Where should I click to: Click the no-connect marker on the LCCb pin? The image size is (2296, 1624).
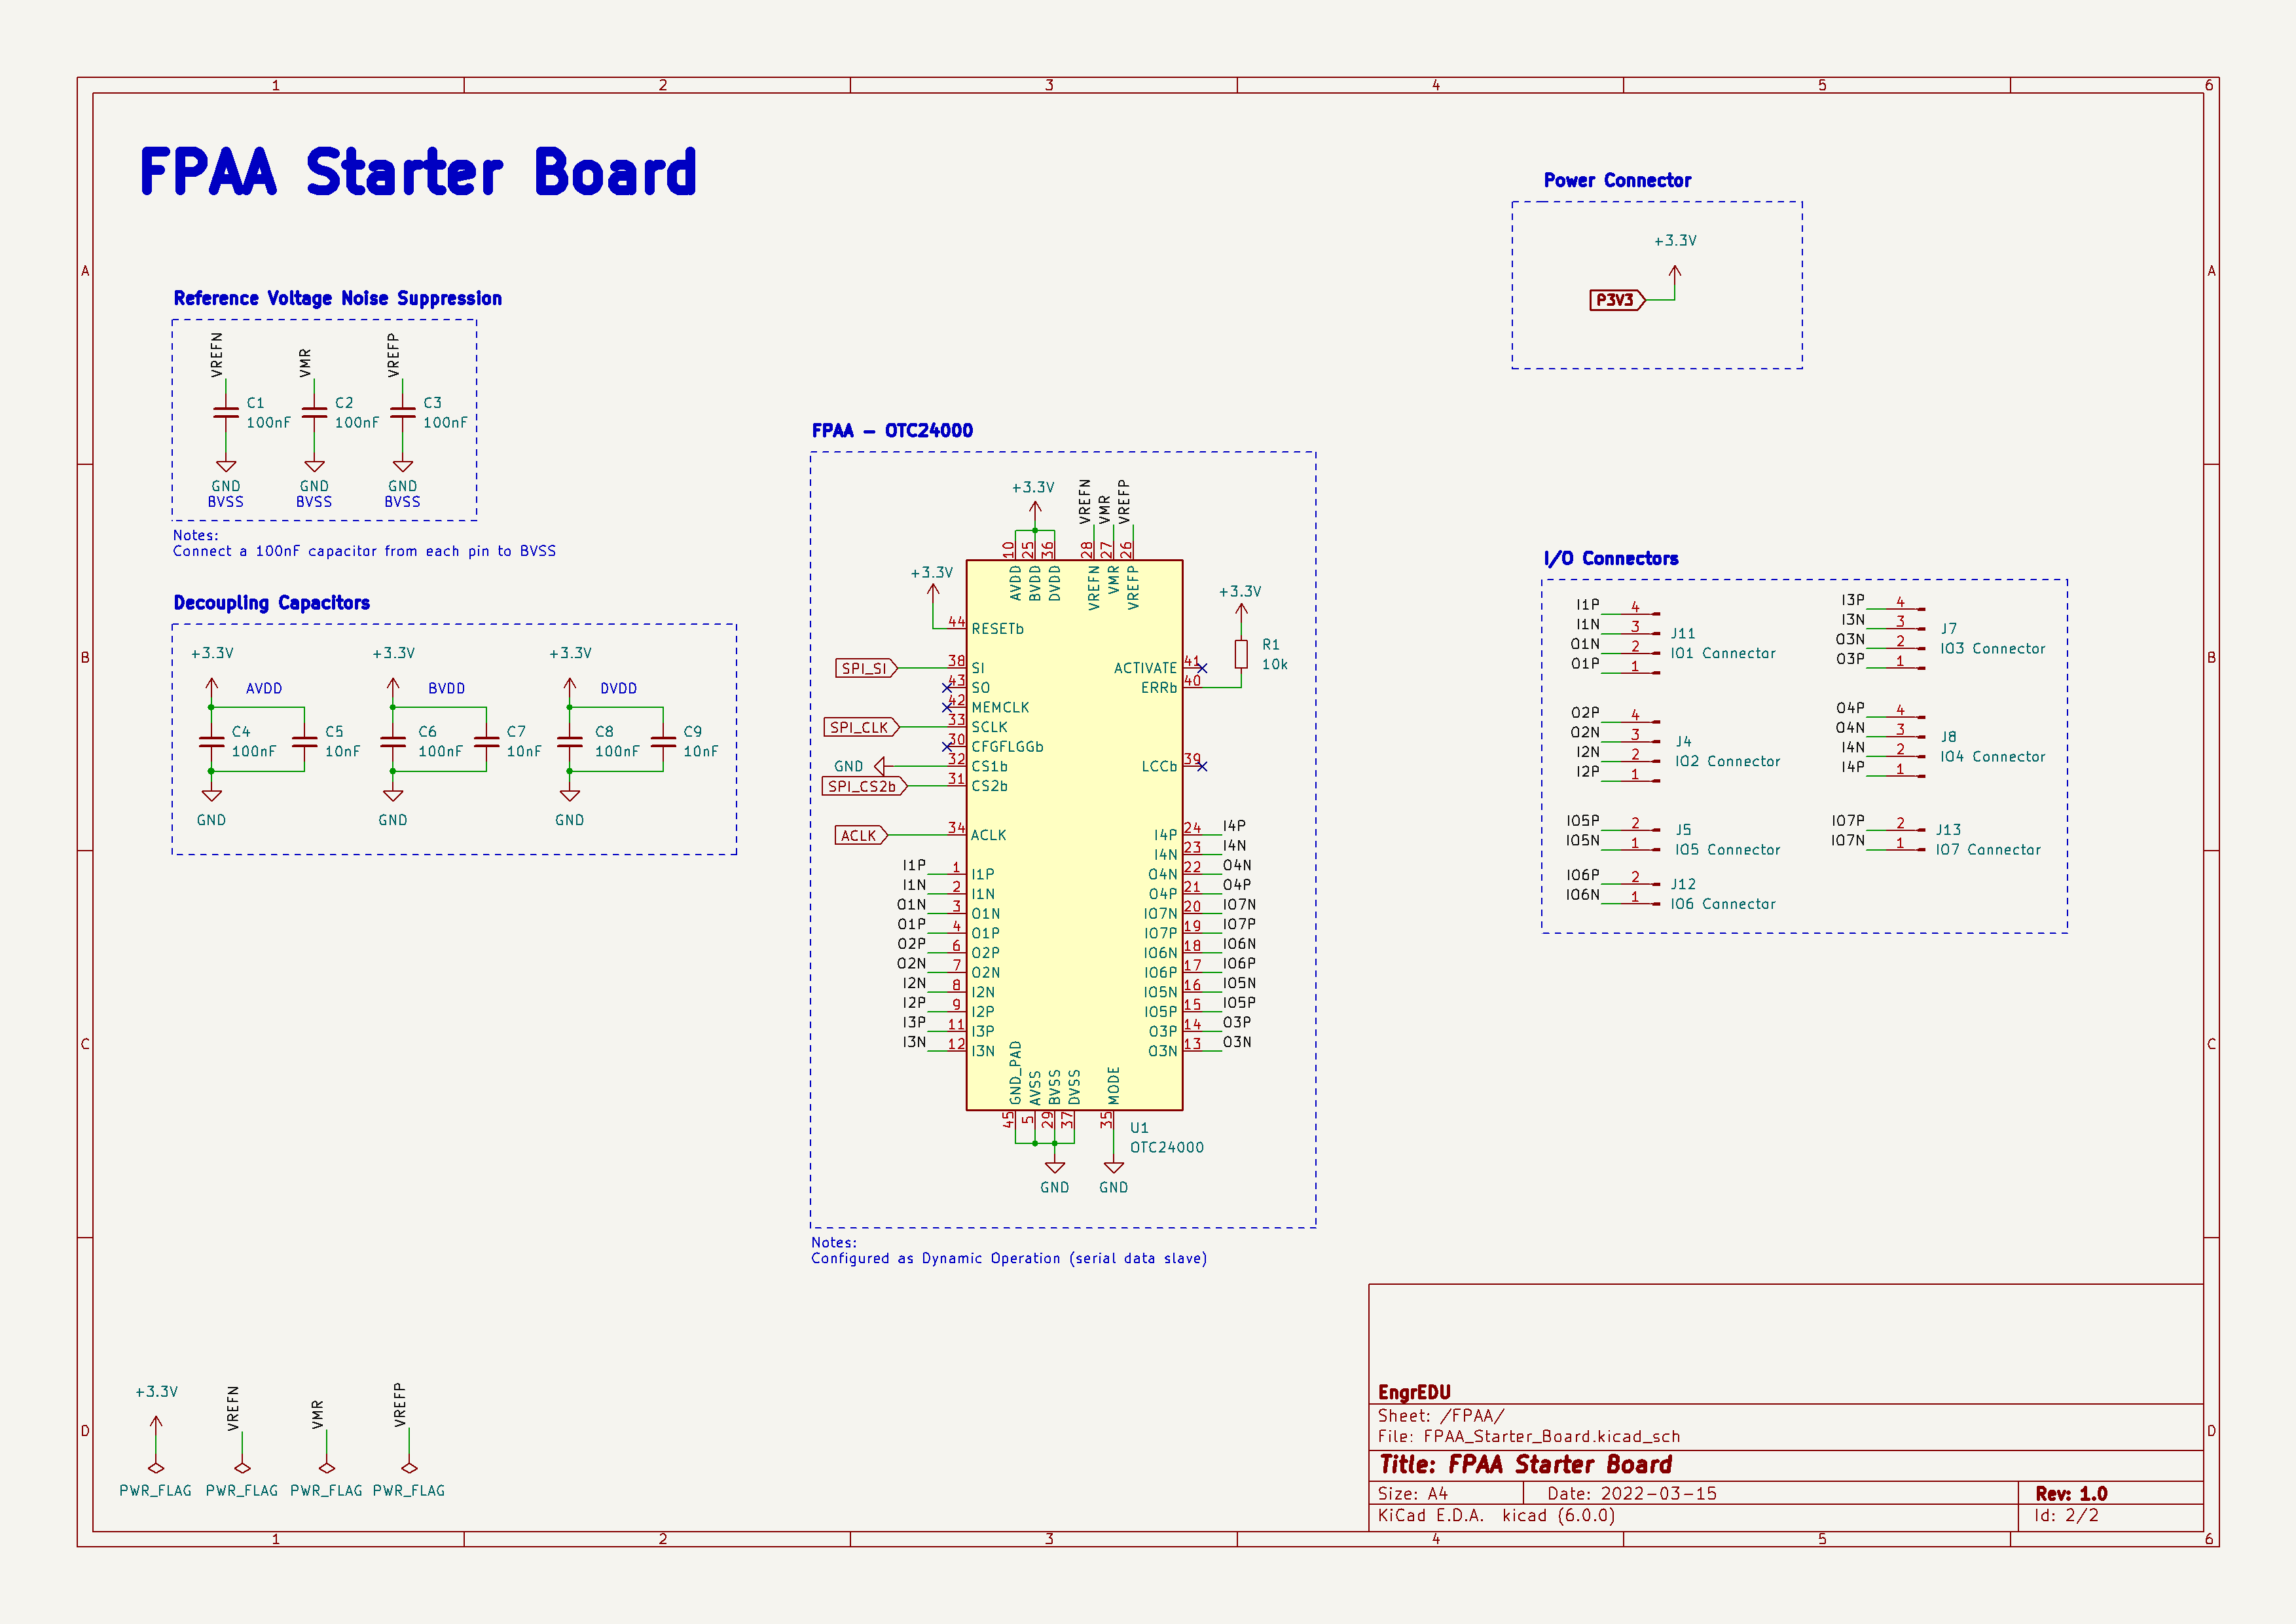click(1202, 766)
